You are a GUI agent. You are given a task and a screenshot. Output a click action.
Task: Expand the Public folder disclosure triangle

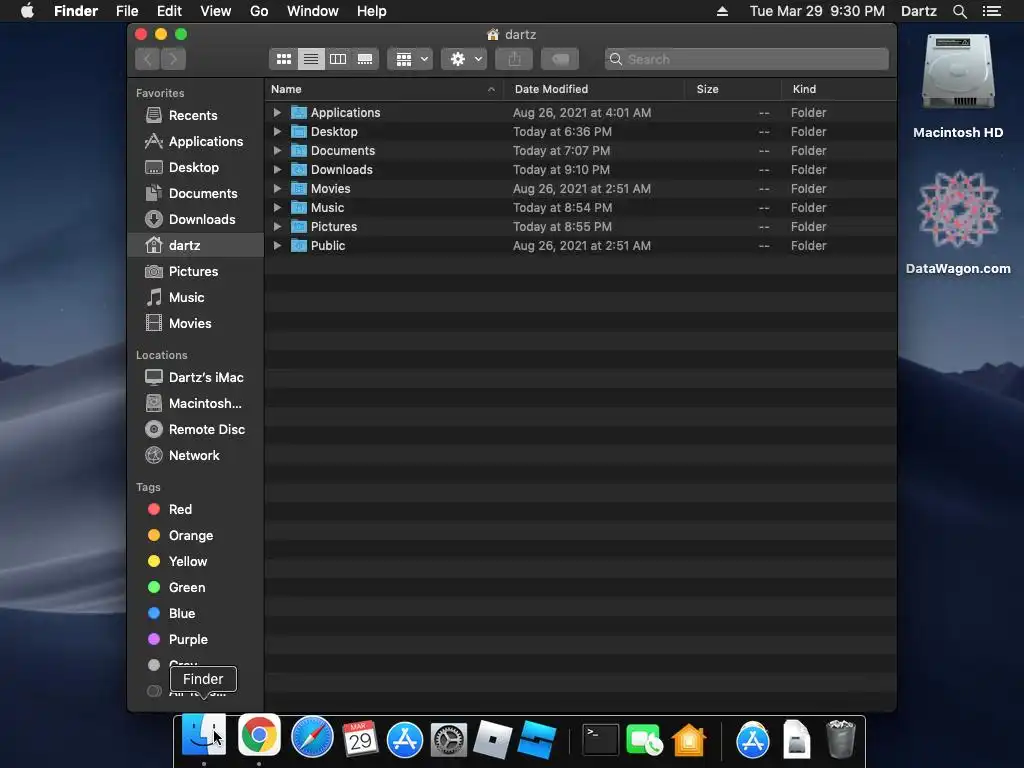(277, 246)
